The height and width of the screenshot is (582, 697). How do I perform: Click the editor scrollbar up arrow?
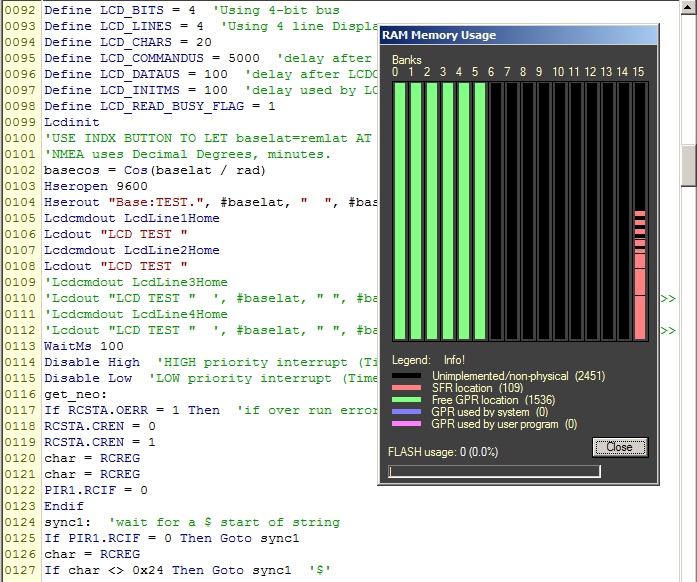[688, 8]
